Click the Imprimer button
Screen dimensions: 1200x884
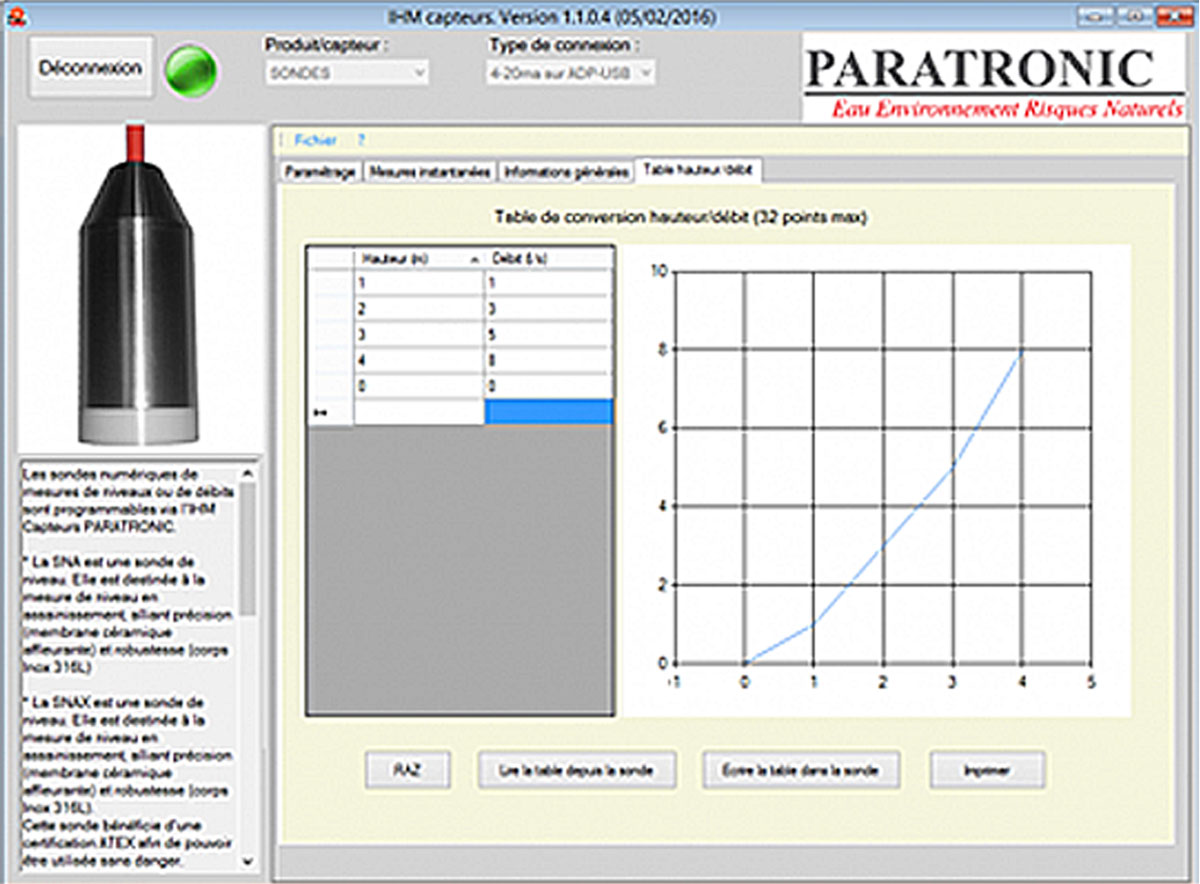988,771
